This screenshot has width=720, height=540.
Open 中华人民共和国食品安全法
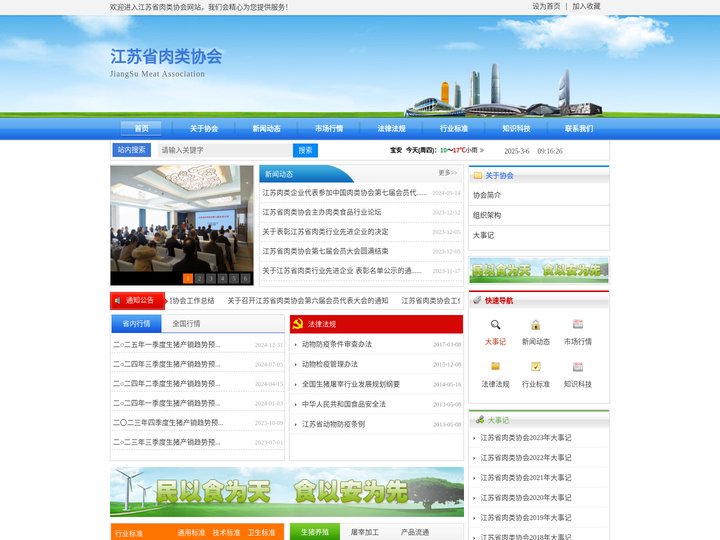[x=343, y=404]
